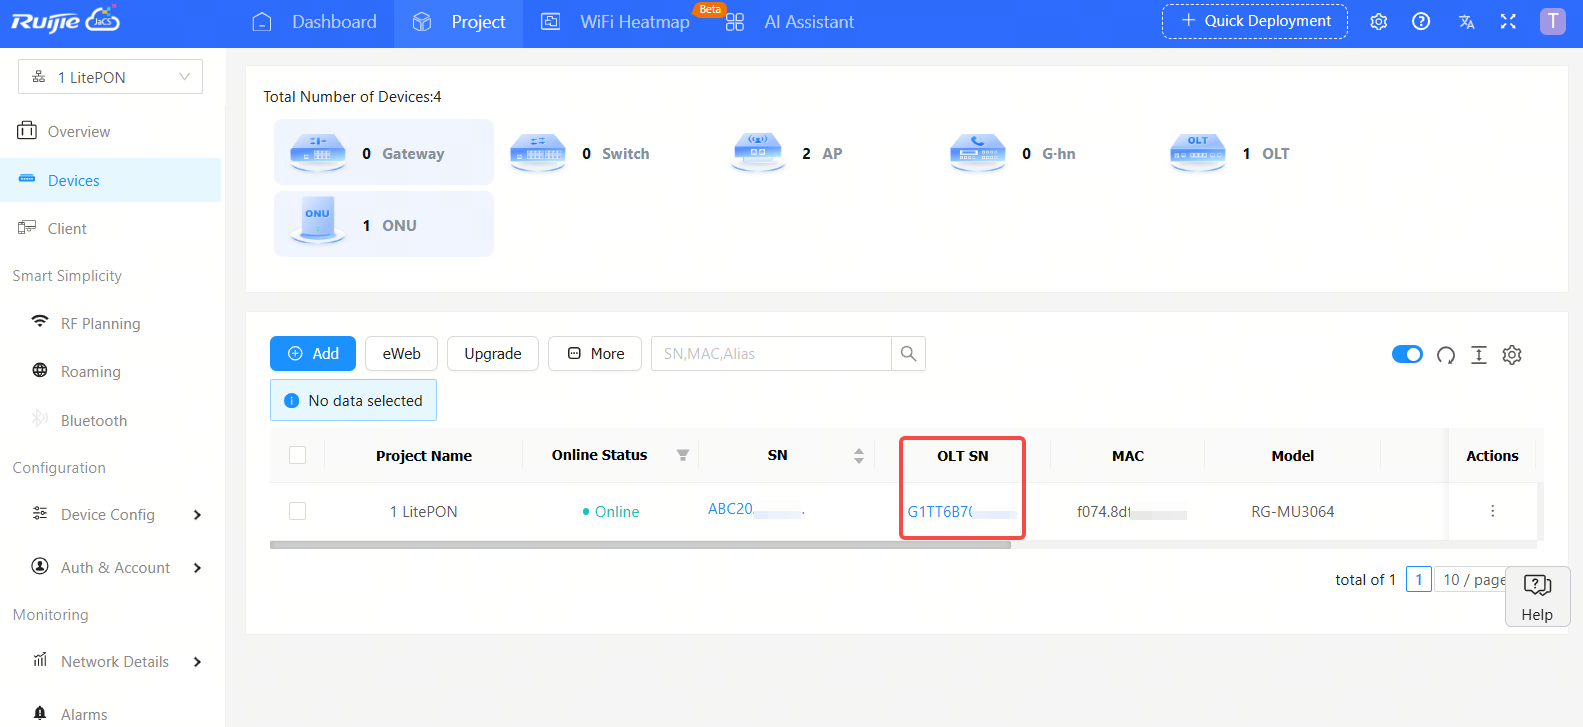Open the 1 LitePON project dropdown
1583x727 pixels.
click(110, 77)
